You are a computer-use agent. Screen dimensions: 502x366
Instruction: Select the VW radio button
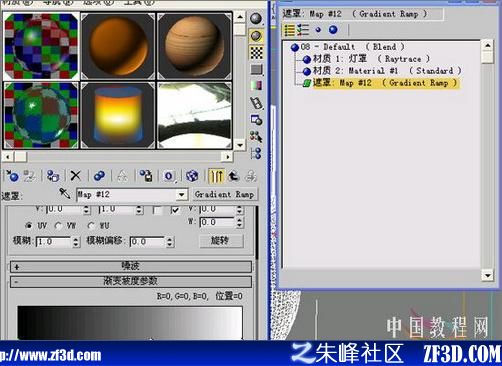tap(59, 226)
